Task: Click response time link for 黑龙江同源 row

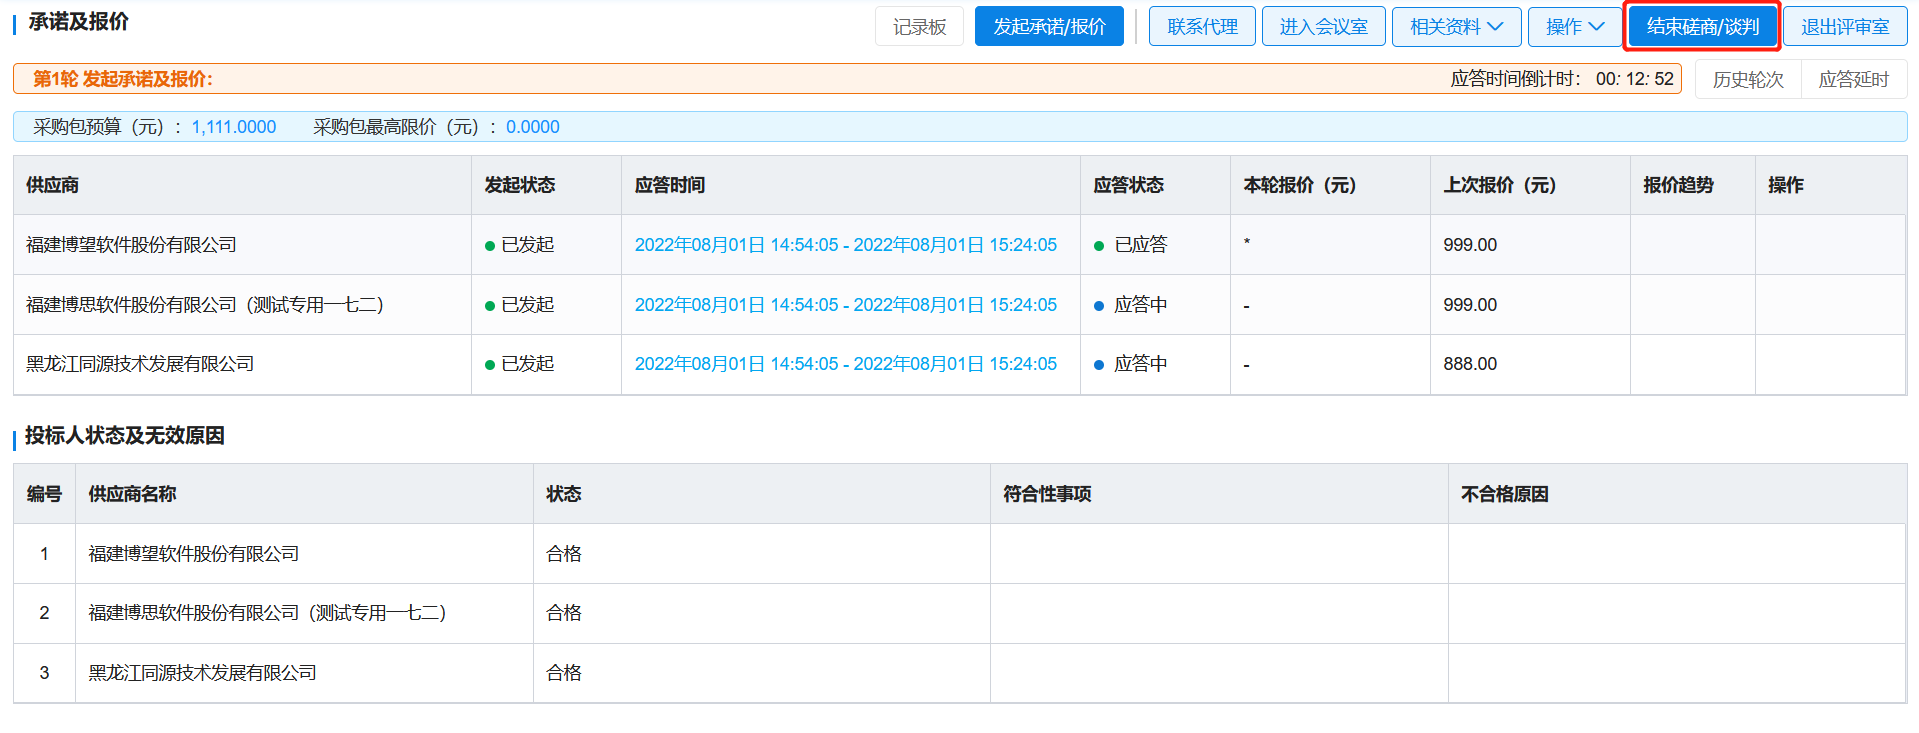Action: pos(845,364)
